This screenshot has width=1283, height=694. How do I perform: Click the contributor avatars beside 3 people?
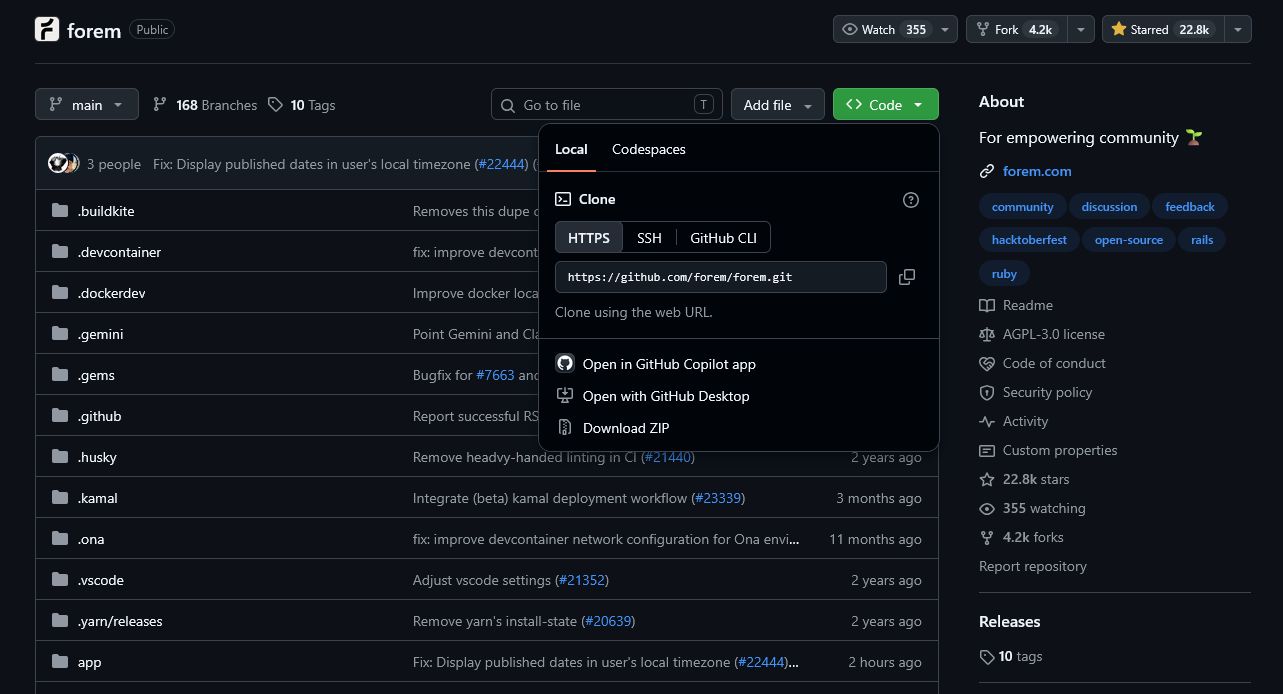[x=63, y=164]
